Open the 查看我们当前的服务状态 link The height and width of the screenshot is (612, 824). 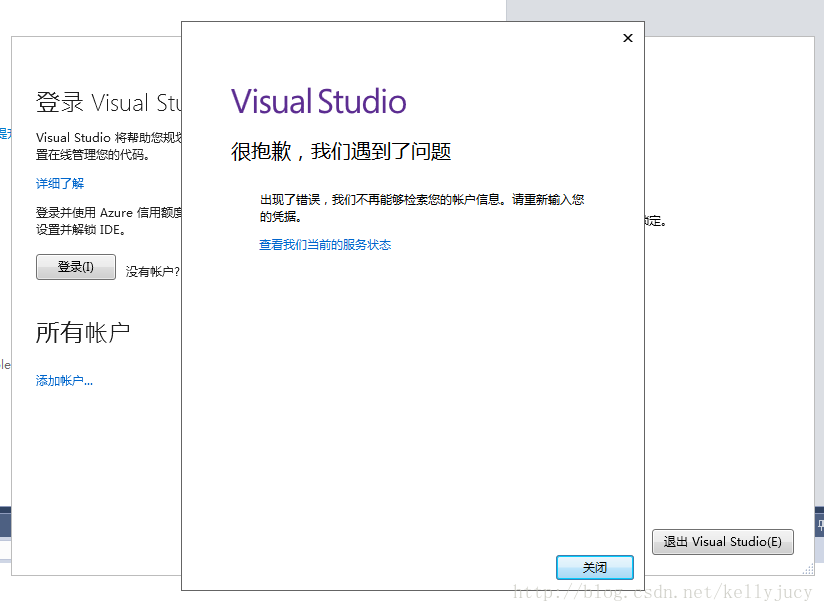click(325, 245)
